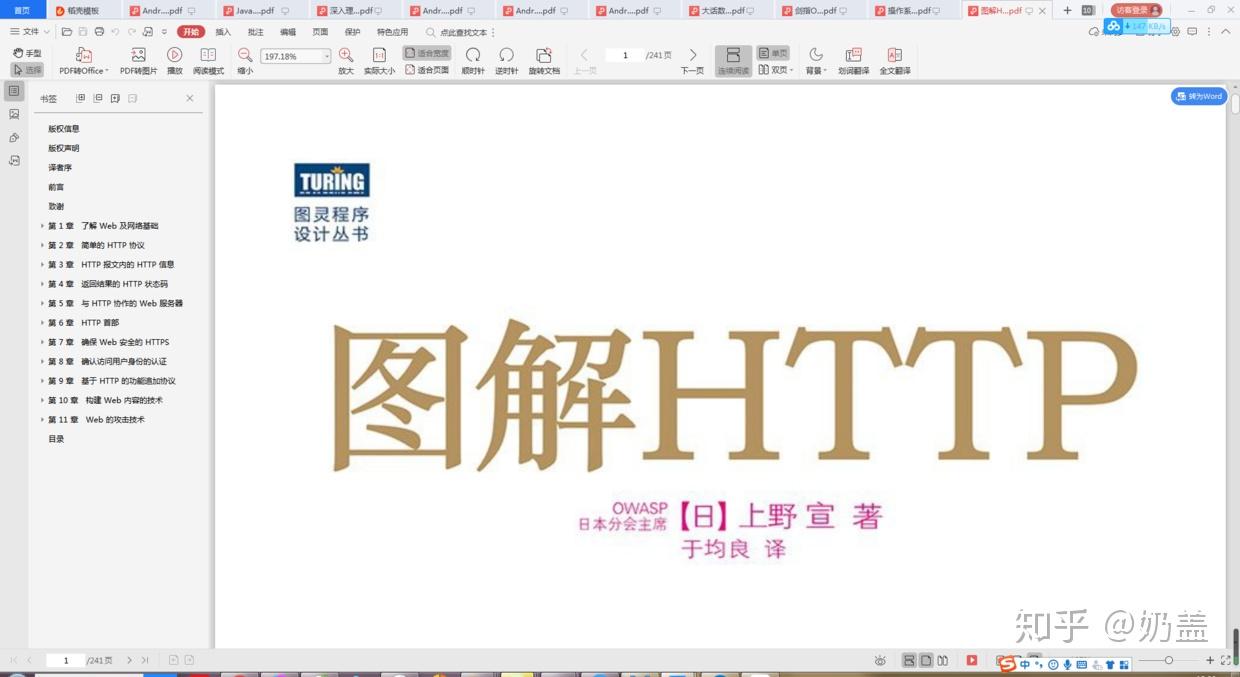The height and width of the screenshot is (677, 1240).
Task: Open the bookmarks sidebar panel icon
Action: (14, 91)
